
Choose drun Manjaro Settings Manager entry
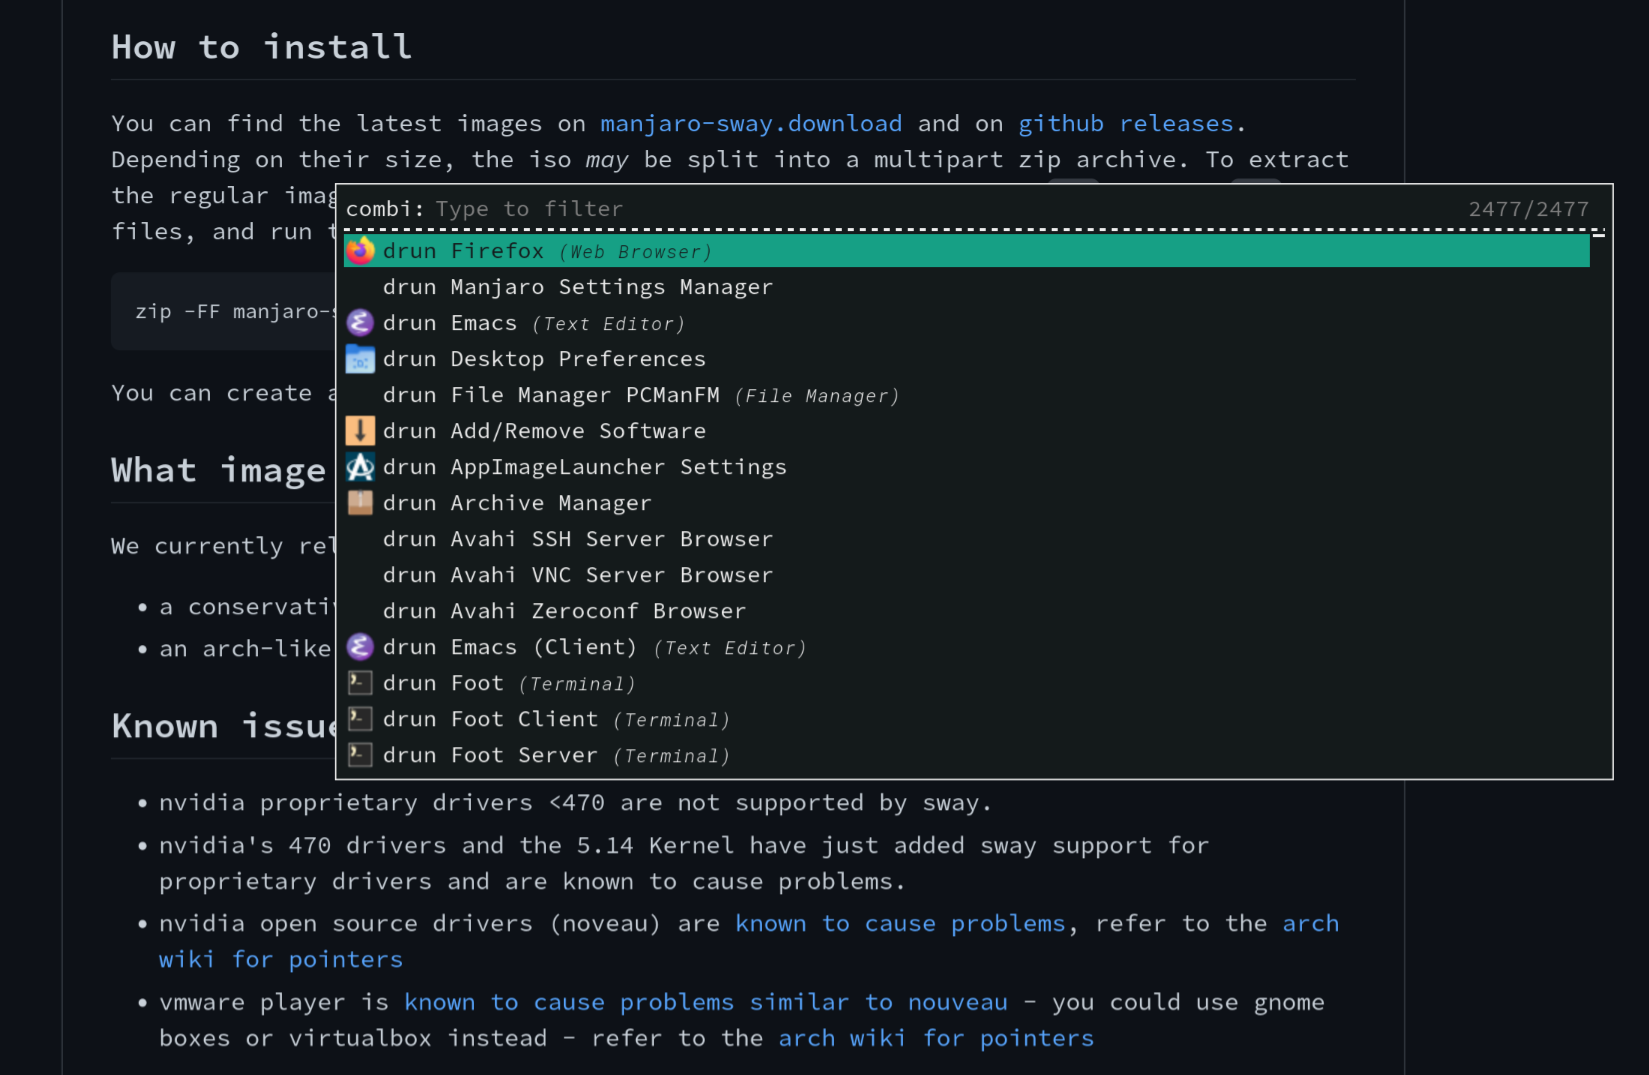tap(577, 287)
